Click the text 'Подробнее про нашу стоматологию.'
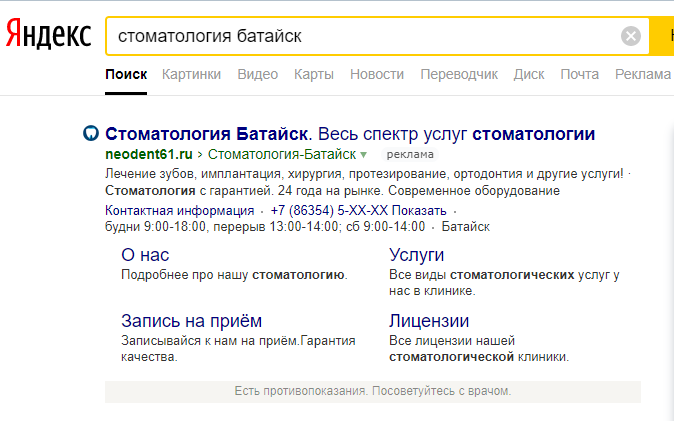674x421 pixels. [234, 275]
